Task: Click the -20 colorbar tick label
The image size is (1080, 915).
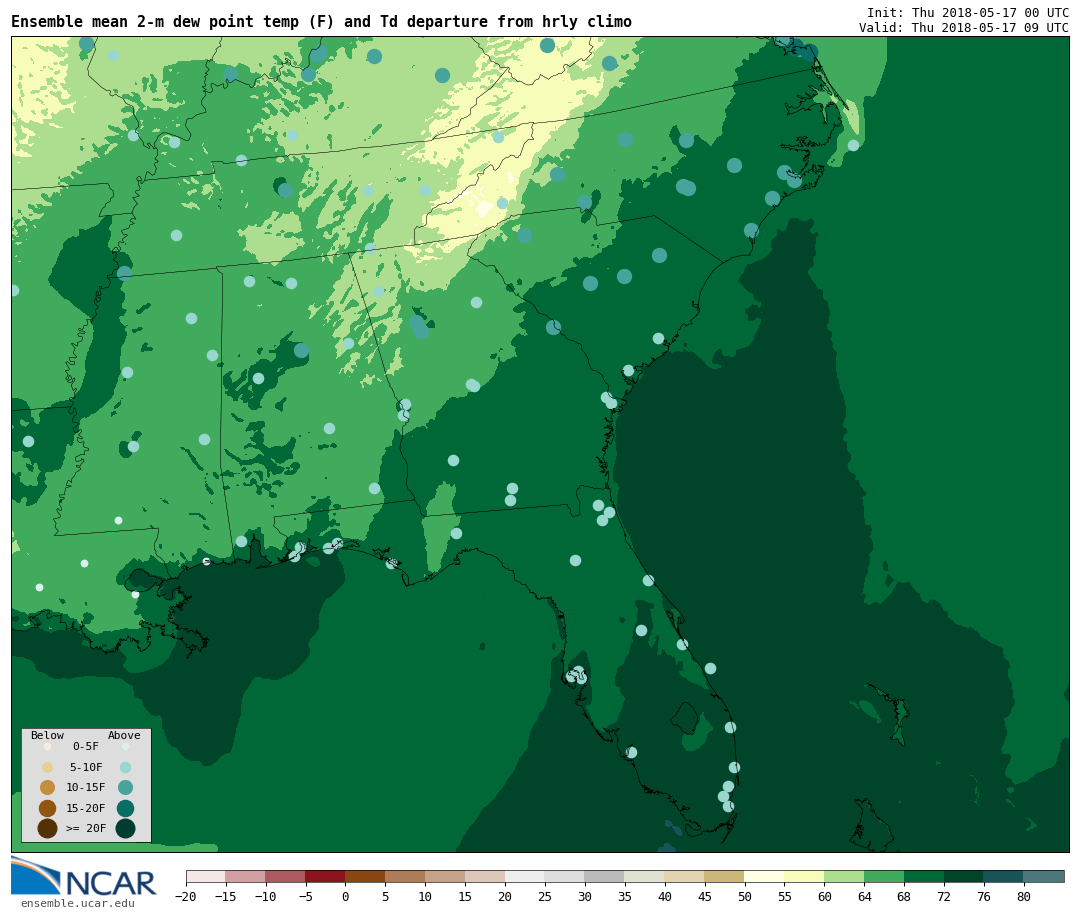Action: click(x=185, y=896)
